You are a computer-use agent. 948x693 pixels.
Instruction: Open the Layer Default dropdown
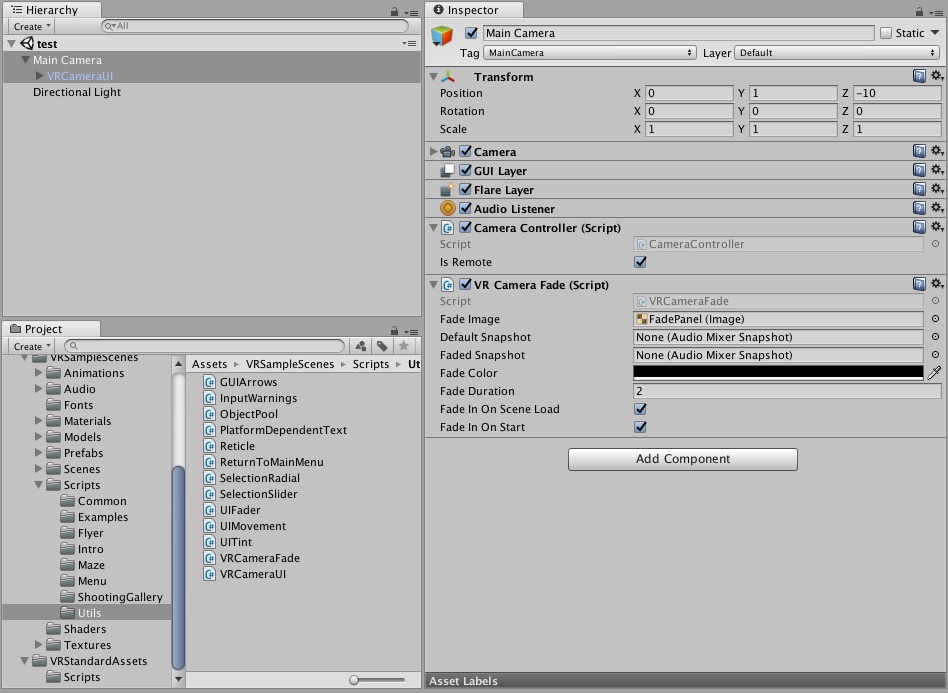pyautogui.click(x=837, y=53)
